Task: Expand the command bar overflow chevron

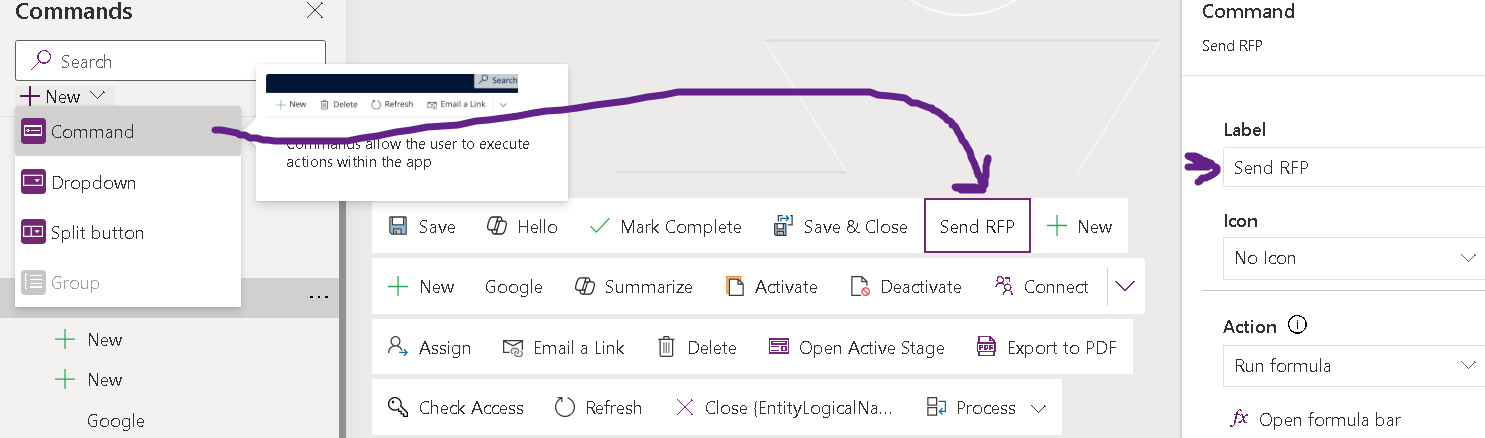Action: (1125, 286)
